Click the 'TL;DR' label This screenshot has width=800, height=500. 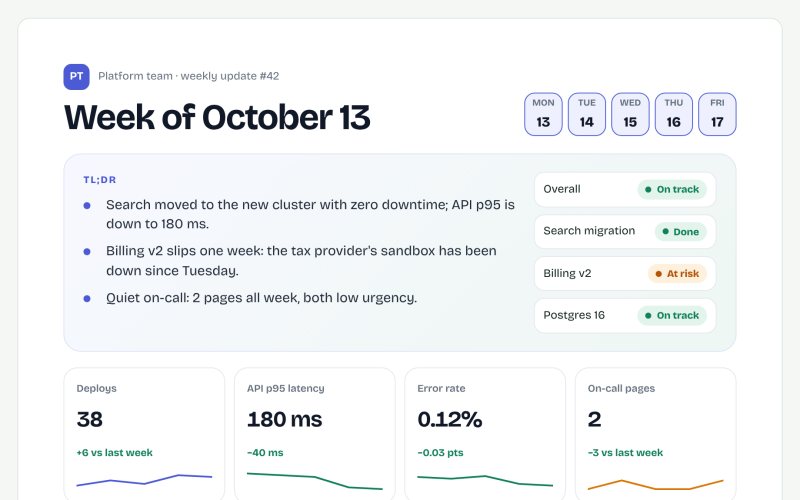(100, 180)
